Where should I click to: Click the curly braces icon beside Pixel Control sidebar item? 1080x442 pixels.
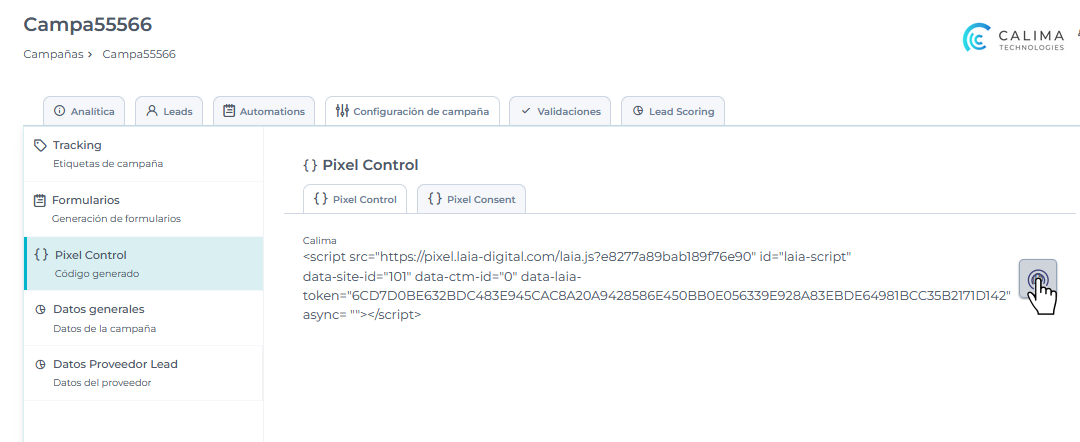[41, 255]
